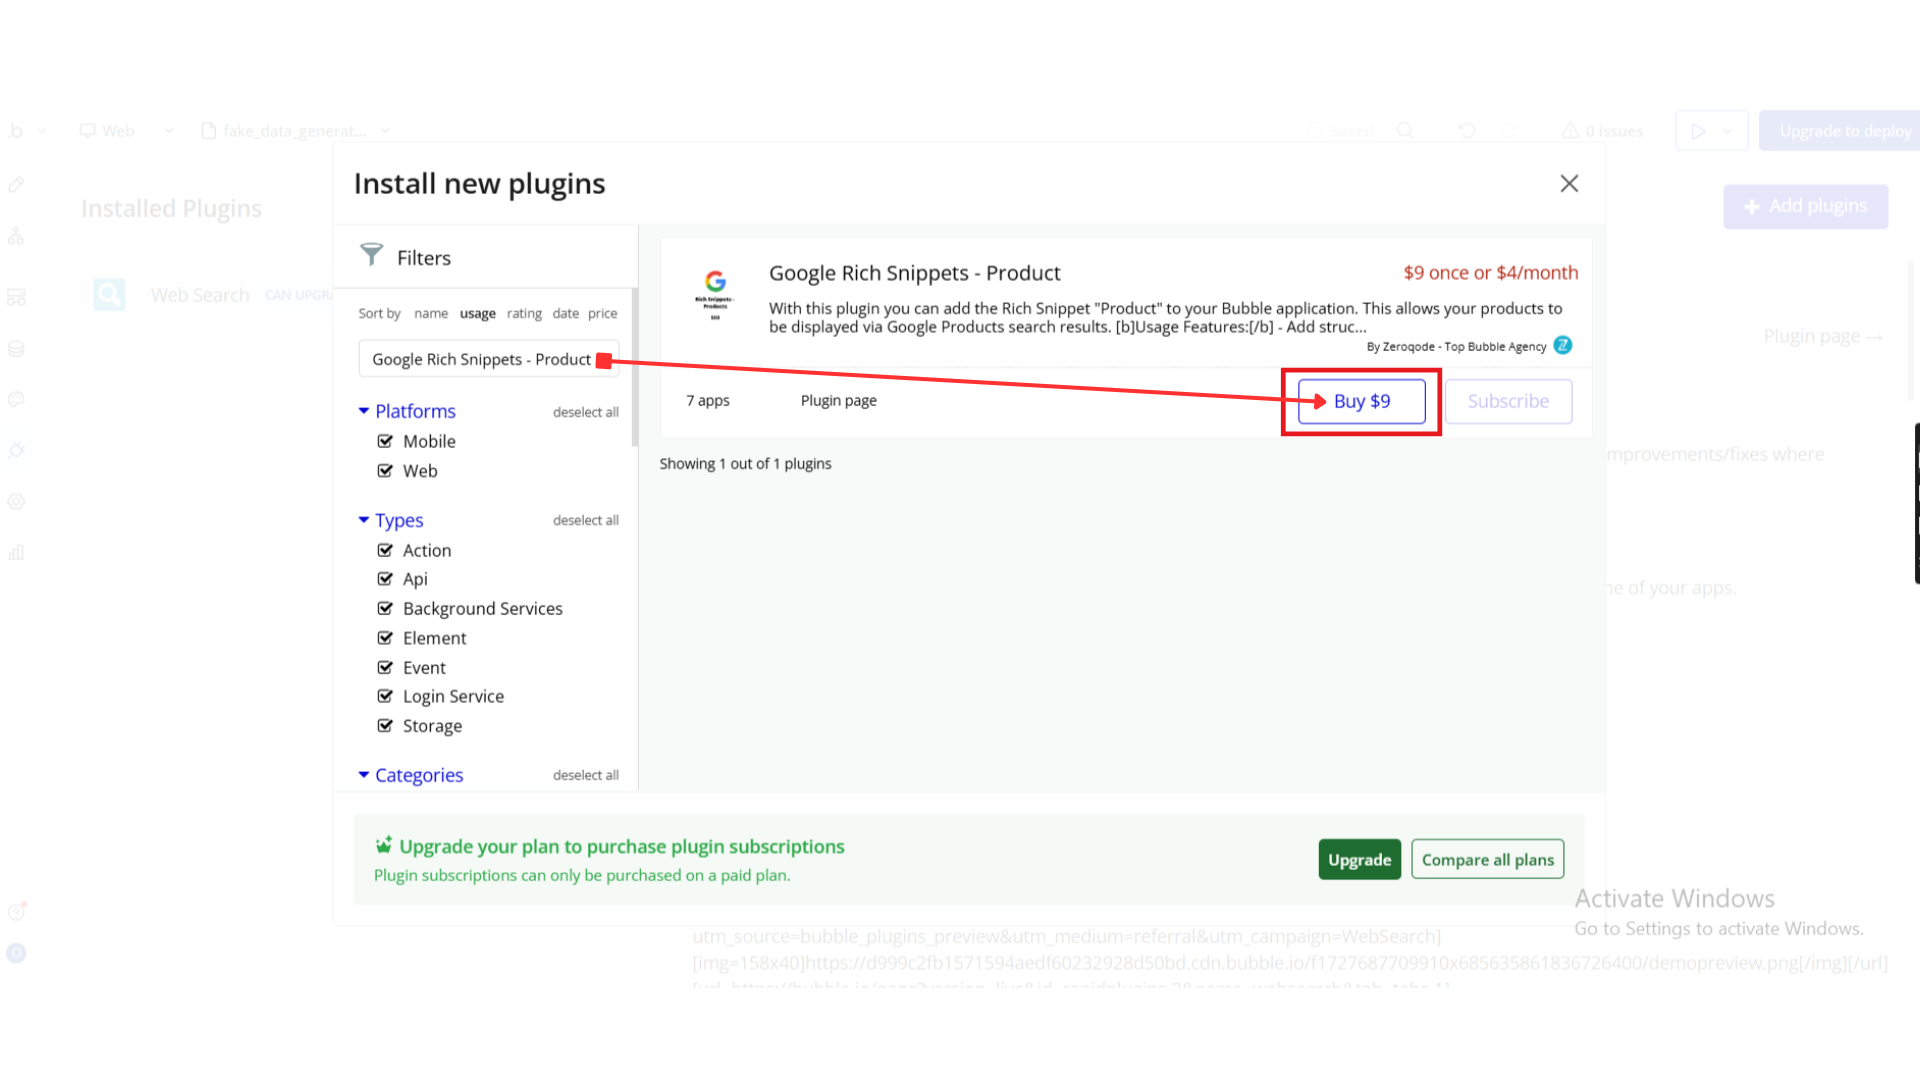This screenshot has width=1920, height=1080.
Task: Click the Buy $9 button
Action: click(x=1361, y=401)
